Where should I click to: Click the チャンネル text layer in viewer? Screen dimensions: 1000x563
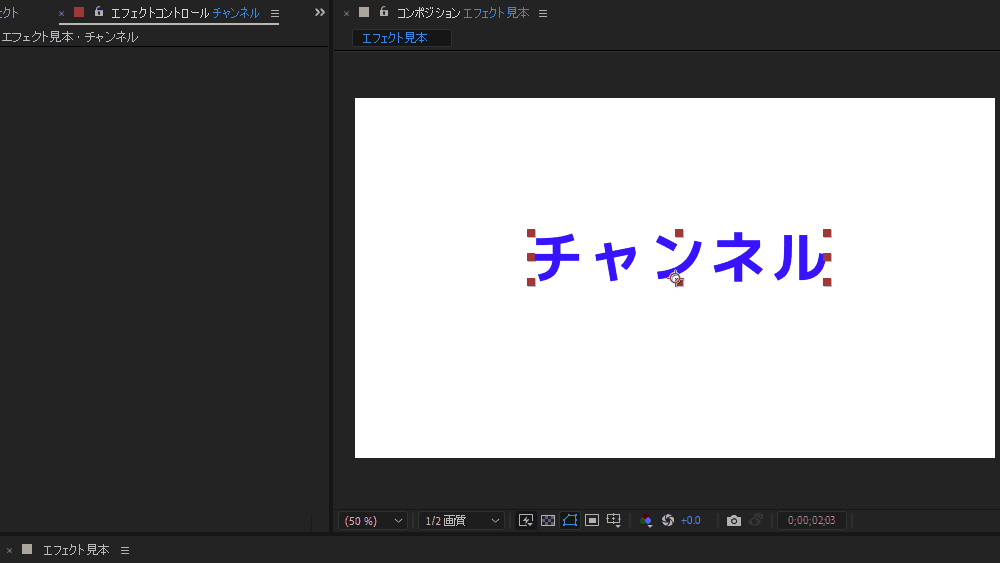coord(680,258)
